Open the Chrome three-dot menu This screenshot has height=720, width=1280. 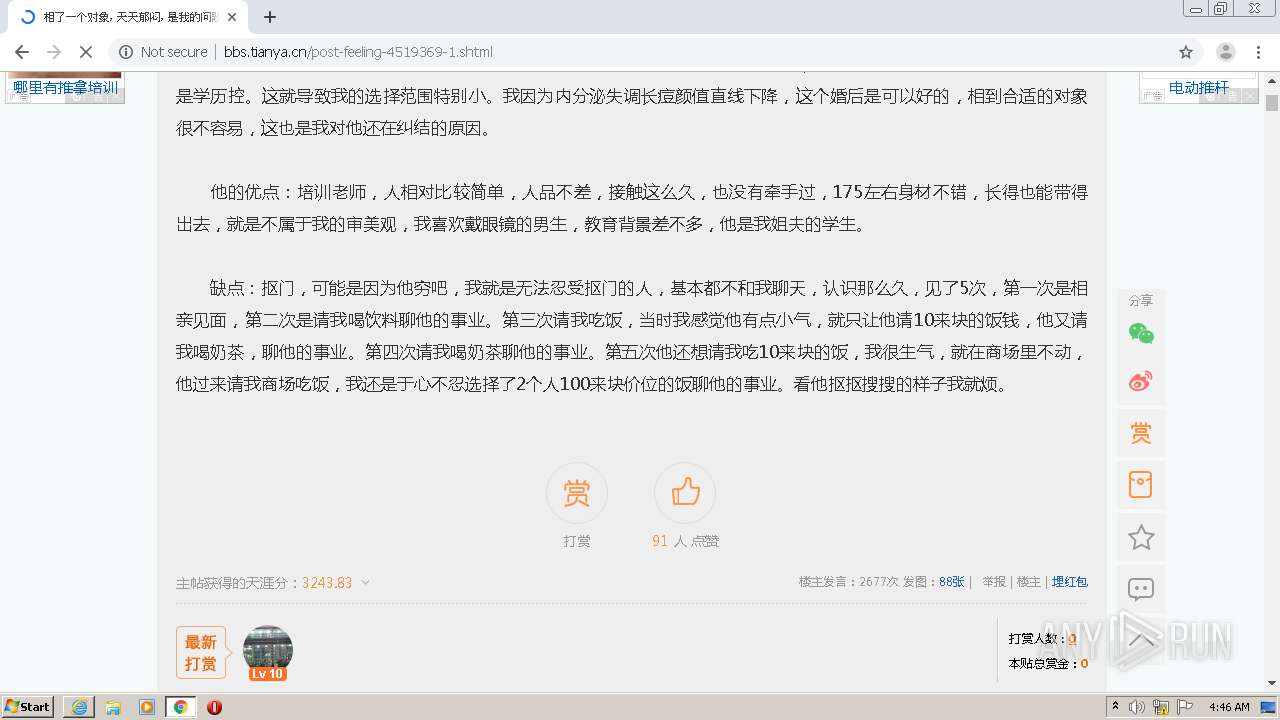[1258, 52]
